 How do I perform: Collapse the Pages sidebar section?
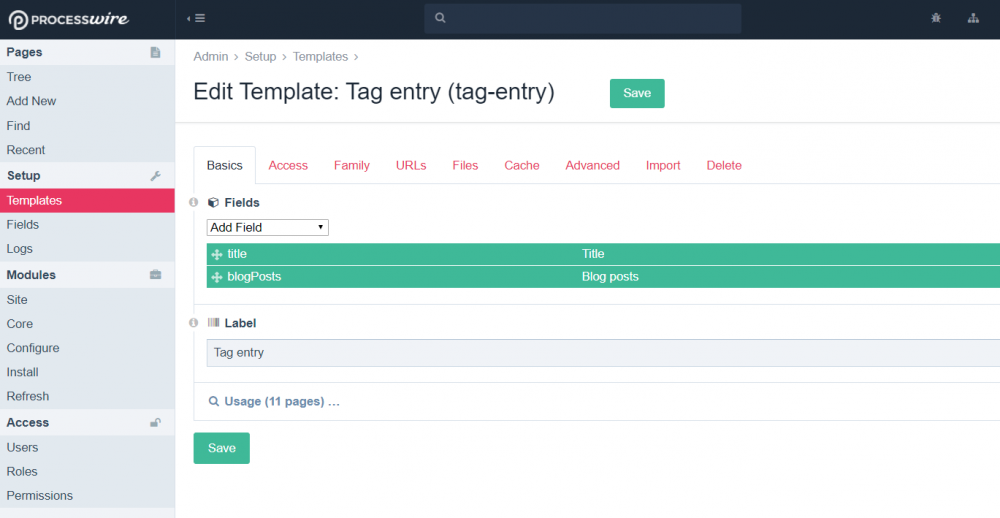pyautogui.click(x=87, y=52)
